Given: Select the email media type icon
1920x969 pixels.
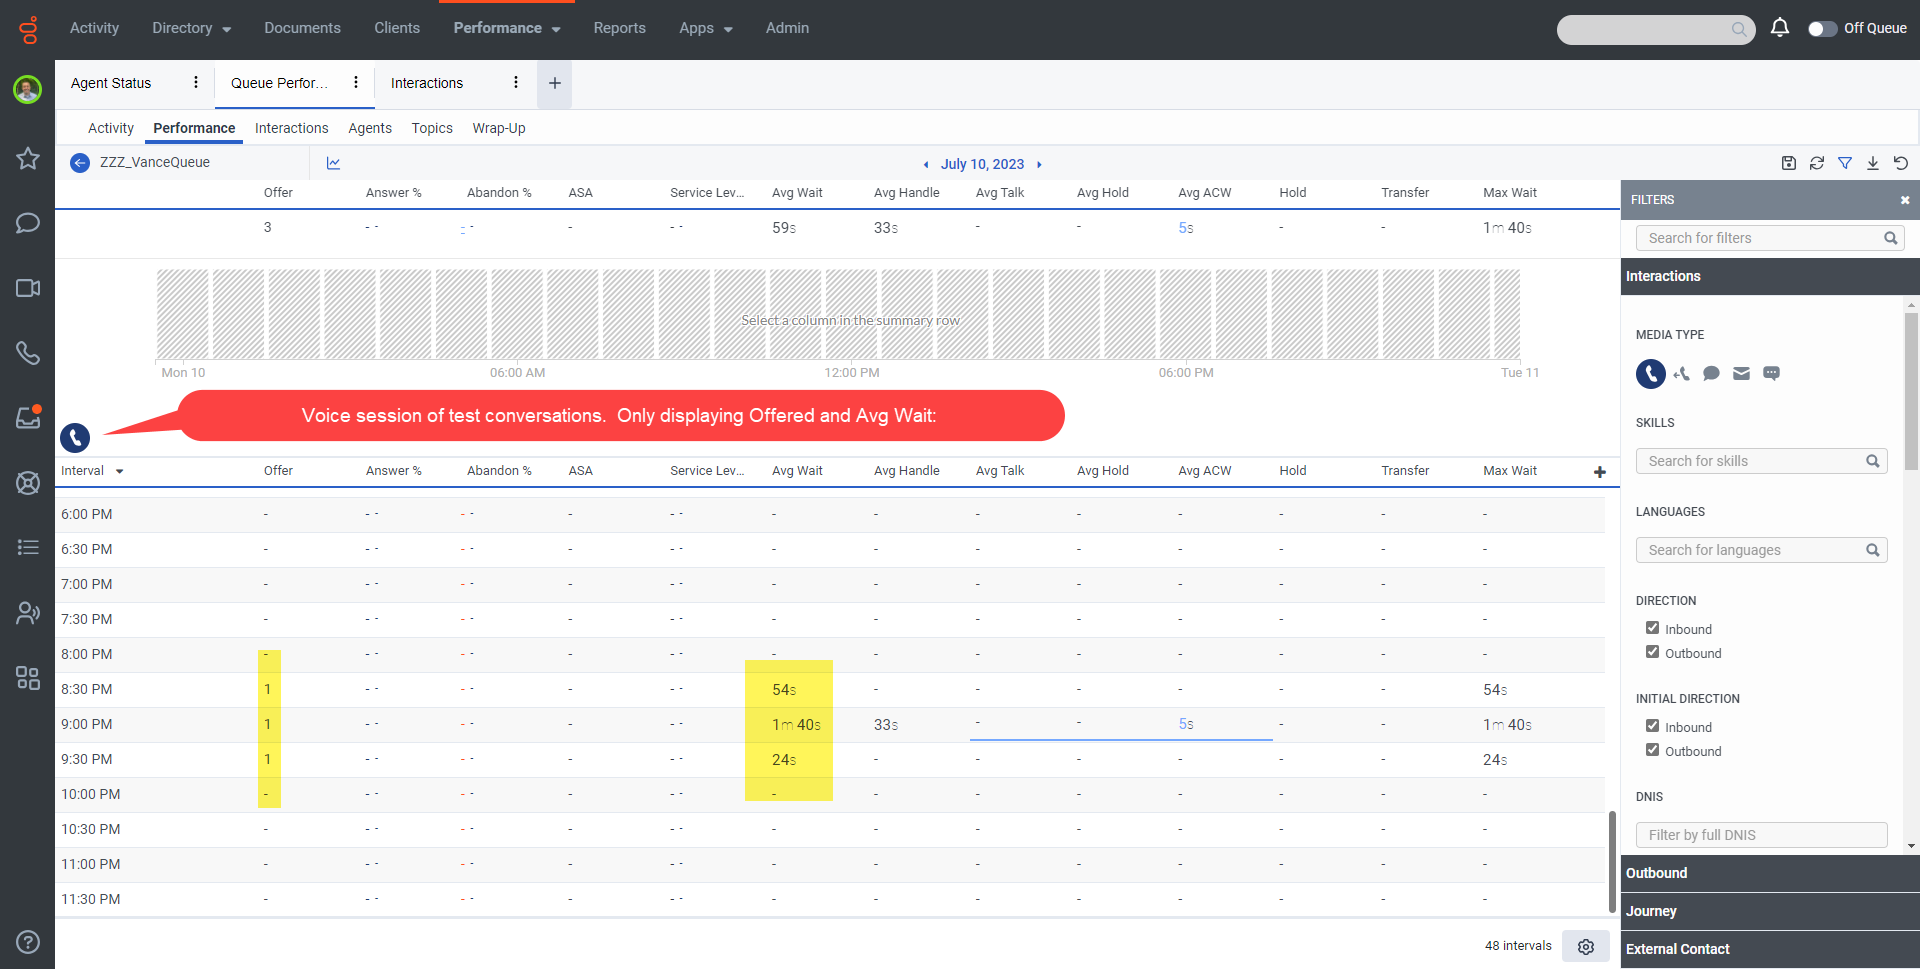Looking at the screenshot, I should (x=1741, y=374).
